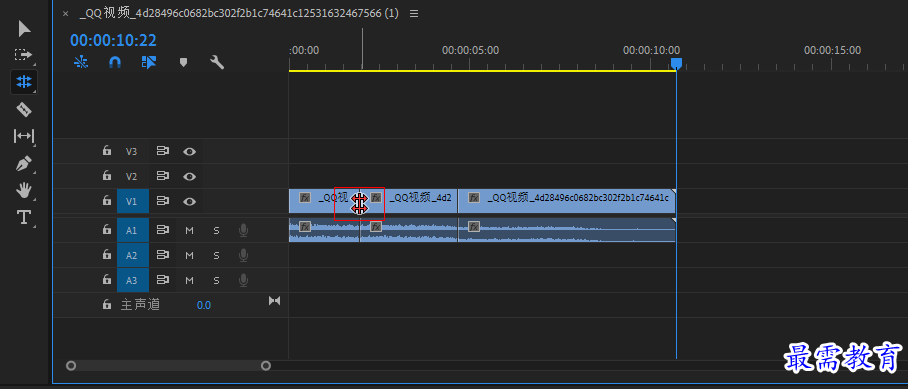Enable voice-over record on A1
Screen dimensions: 908x389
(x=244, y=230)
